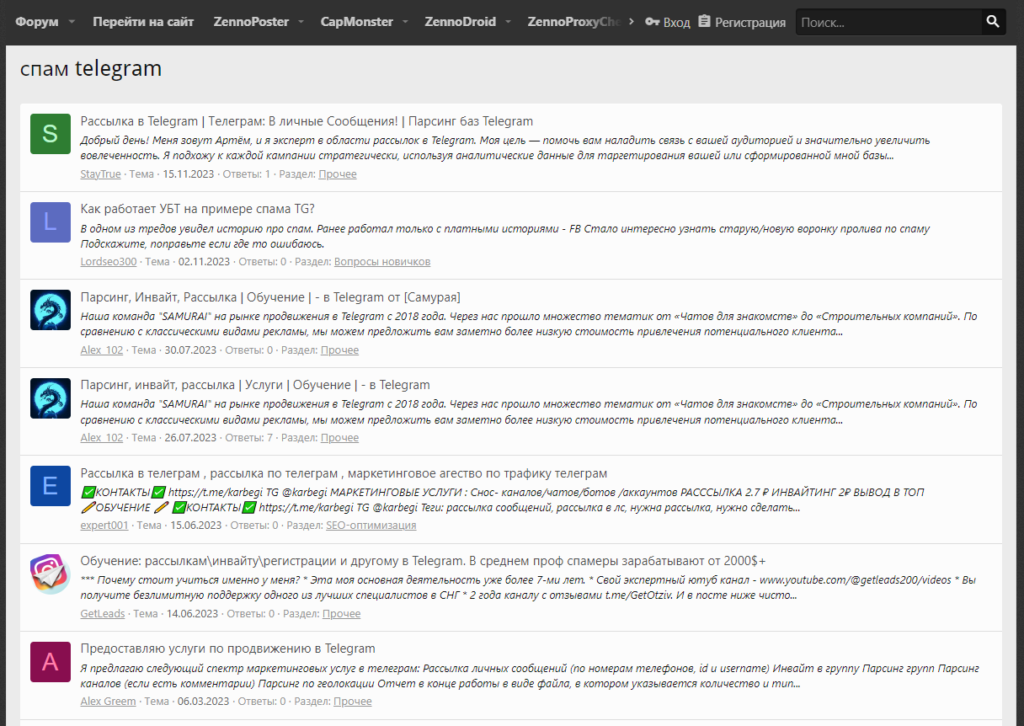
Task: Open Перейти на сайт menu item
Action: [143, 22]
